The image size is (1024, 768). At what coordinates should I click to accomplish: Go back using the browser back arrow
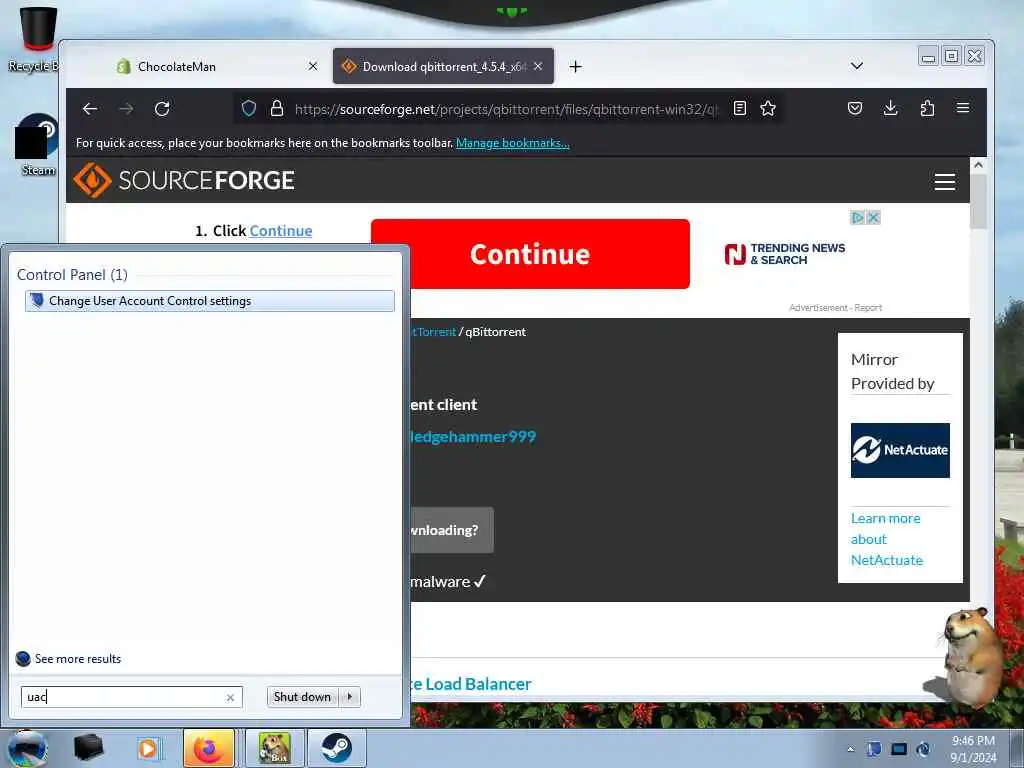tap(90, 108)
